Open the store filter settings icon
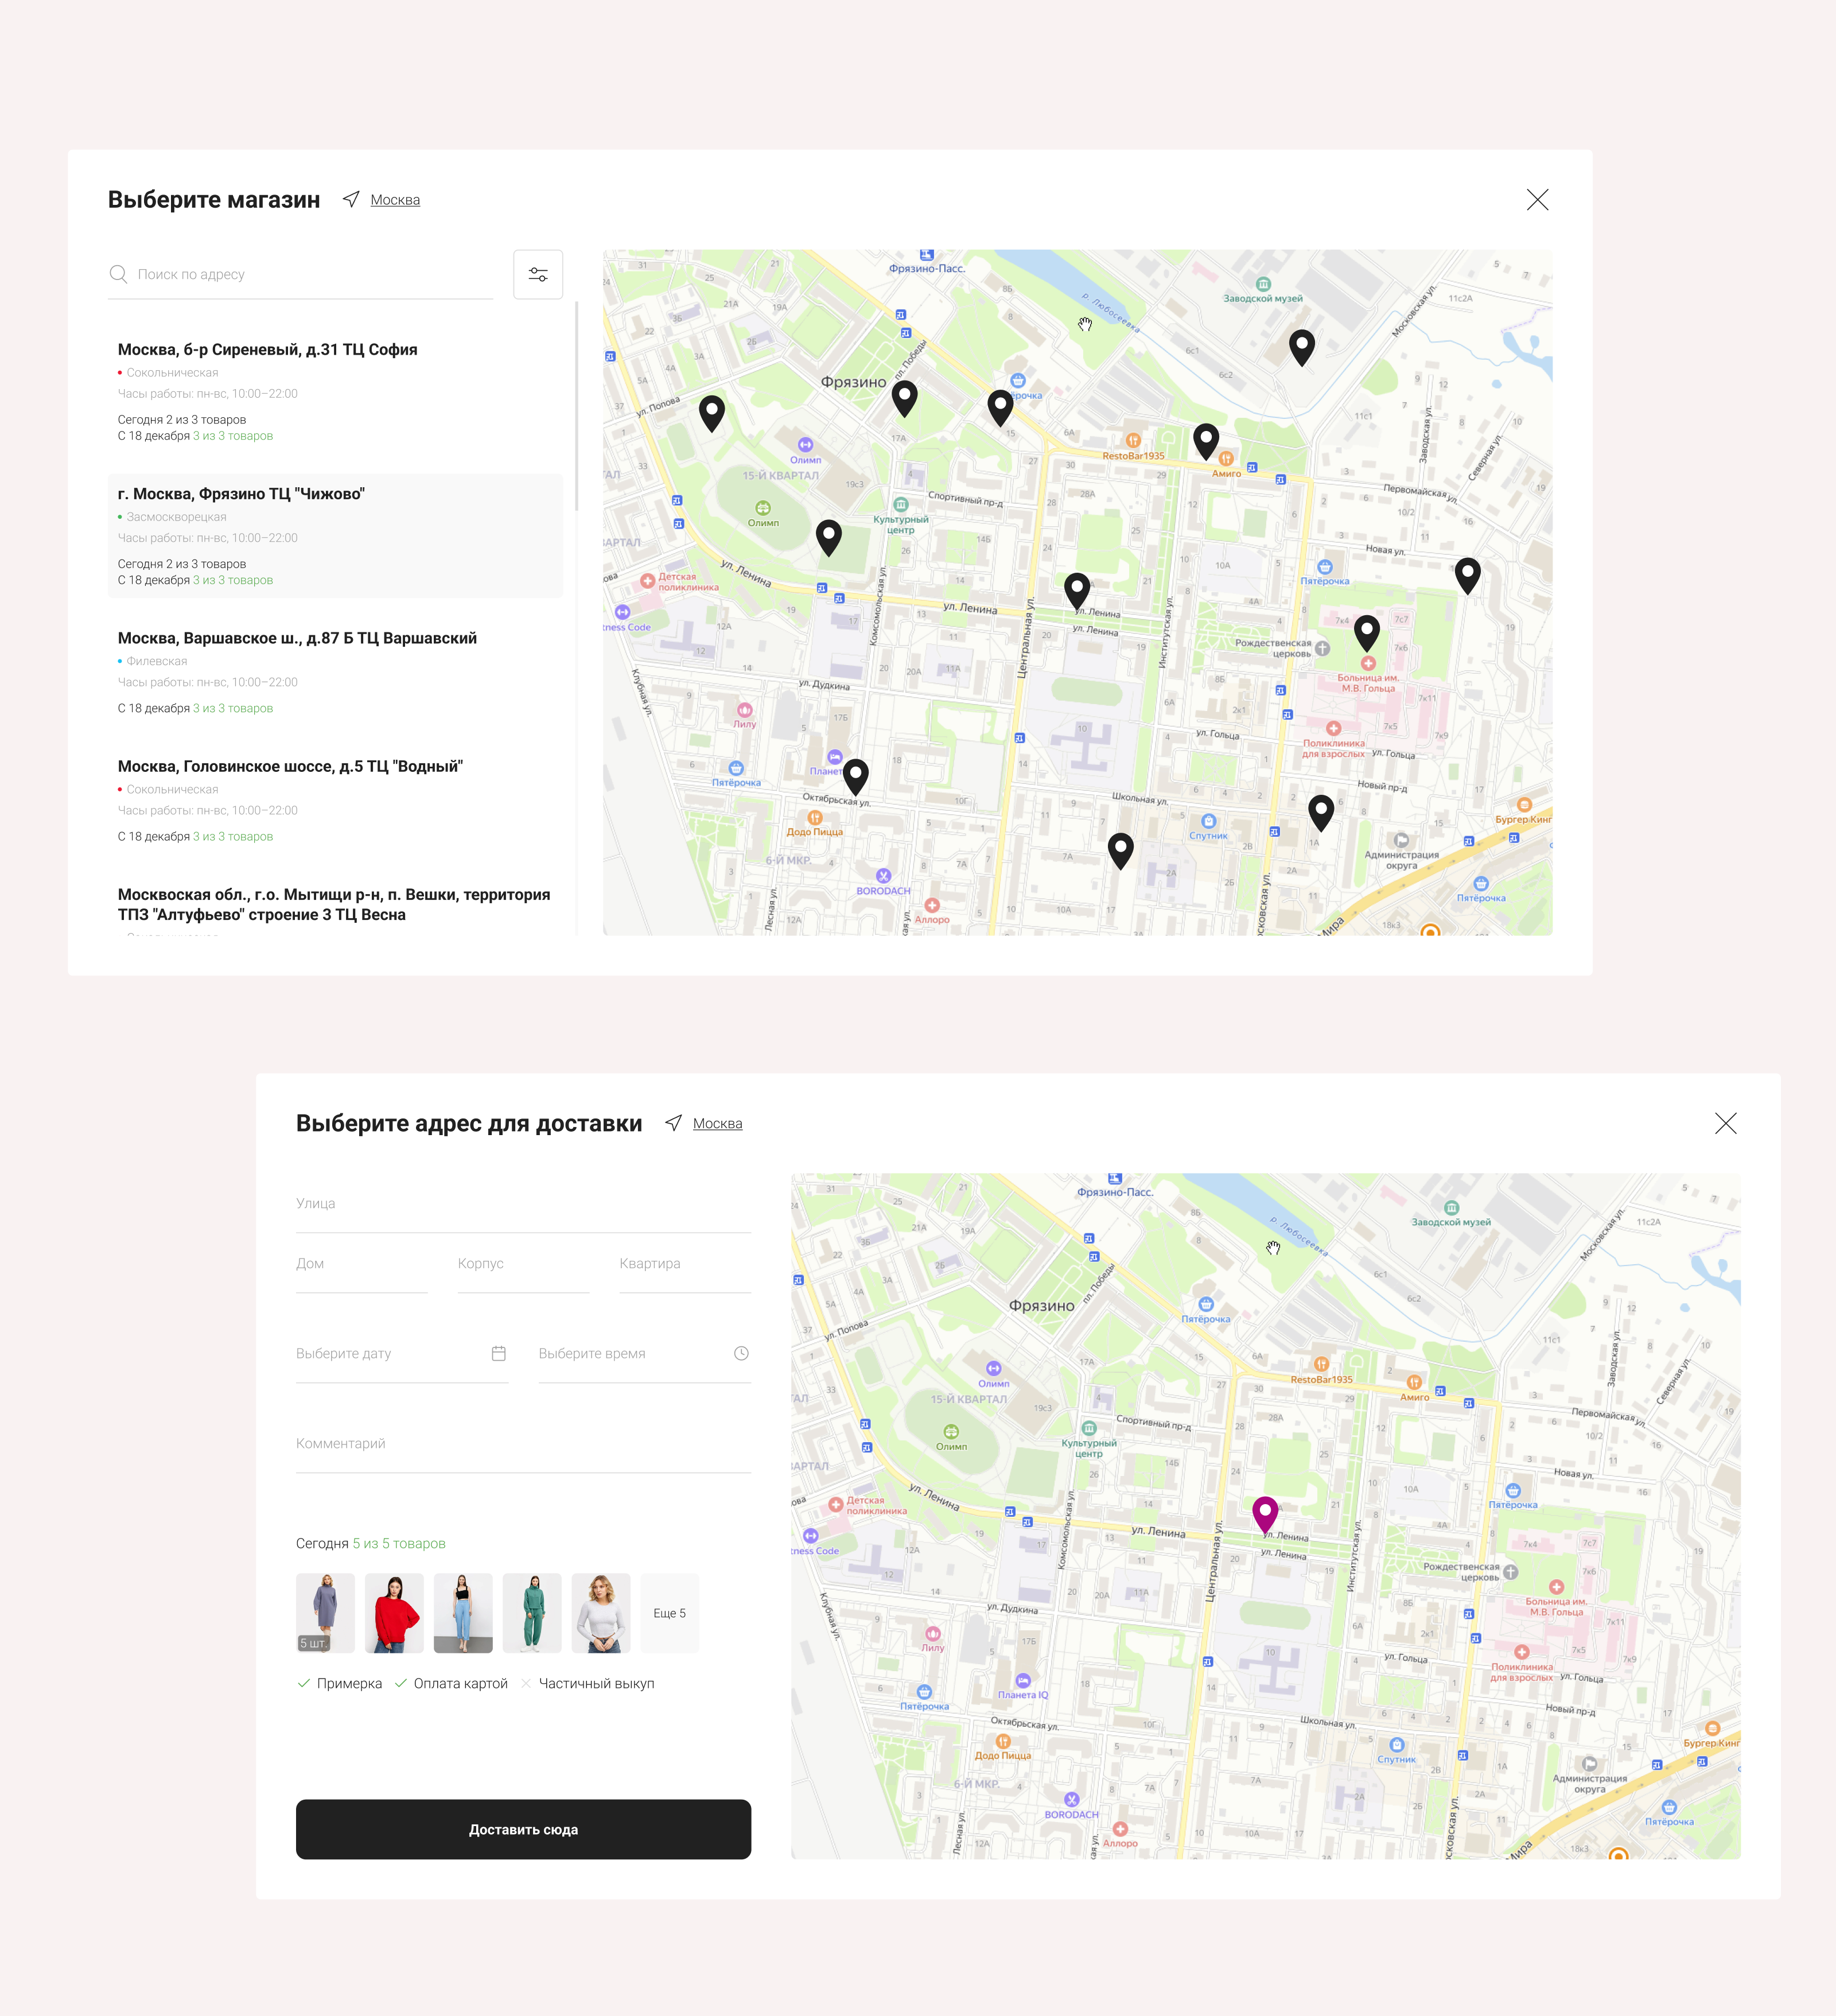Screen dimensions: 1836x2016 click(538, 274)
